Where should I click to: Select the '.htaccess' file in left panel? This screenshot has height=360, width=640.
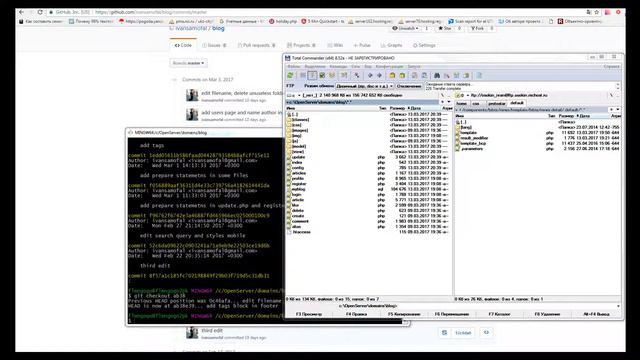coord(302,232)
